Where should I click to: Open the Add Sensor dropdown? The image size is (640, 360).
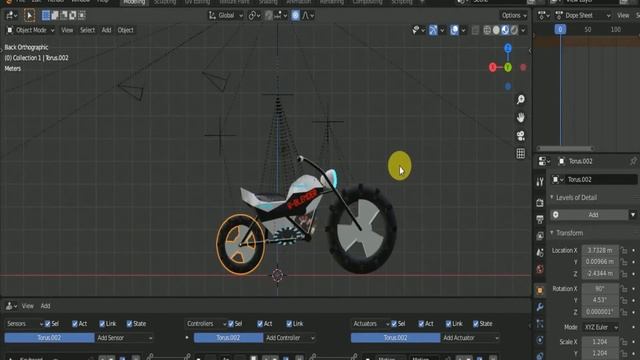coord(124,338)
